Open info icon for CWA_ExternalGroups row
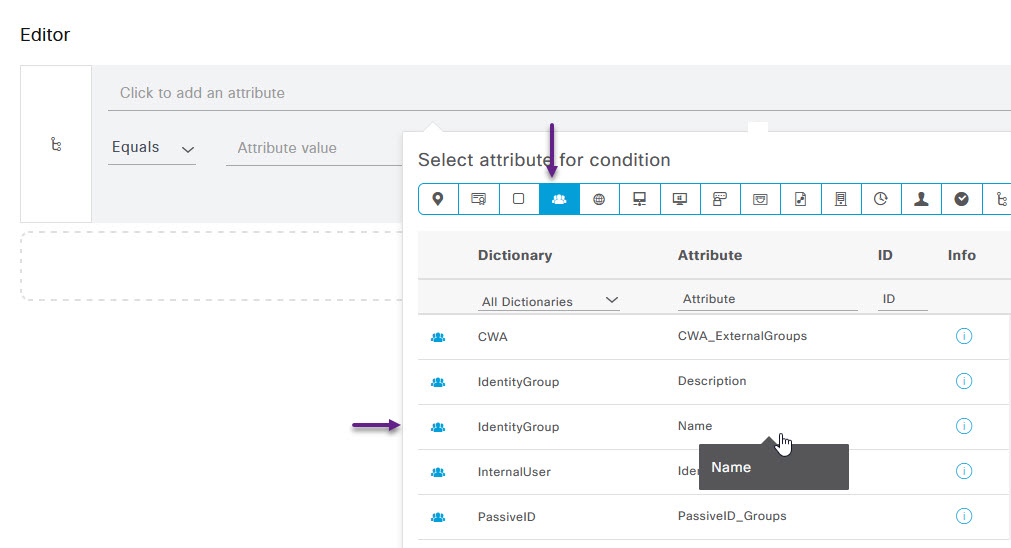The width and height of the screenshot is (1011, 548). coord(964,336)
